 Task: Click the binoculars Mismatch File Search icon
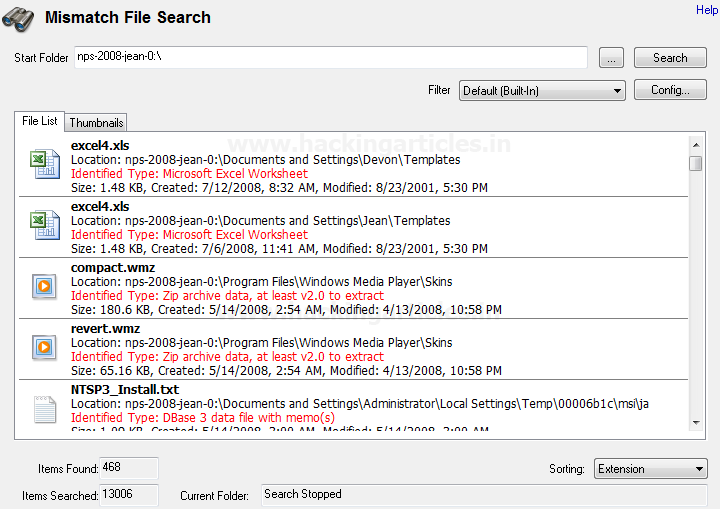pyautogui.click(x=19, y=18)
